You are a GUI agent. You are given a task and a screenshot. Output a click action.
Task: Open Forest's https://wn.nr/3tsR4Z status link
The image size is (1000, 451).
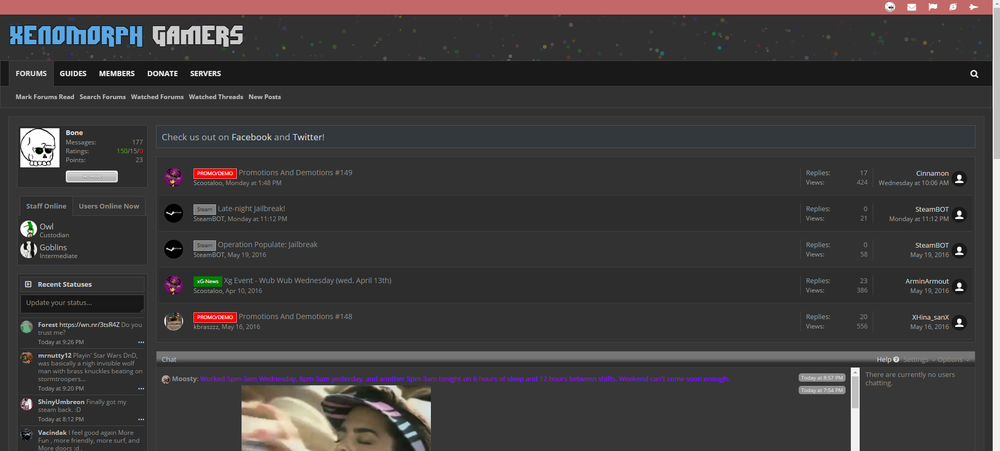tap(89, 325)
